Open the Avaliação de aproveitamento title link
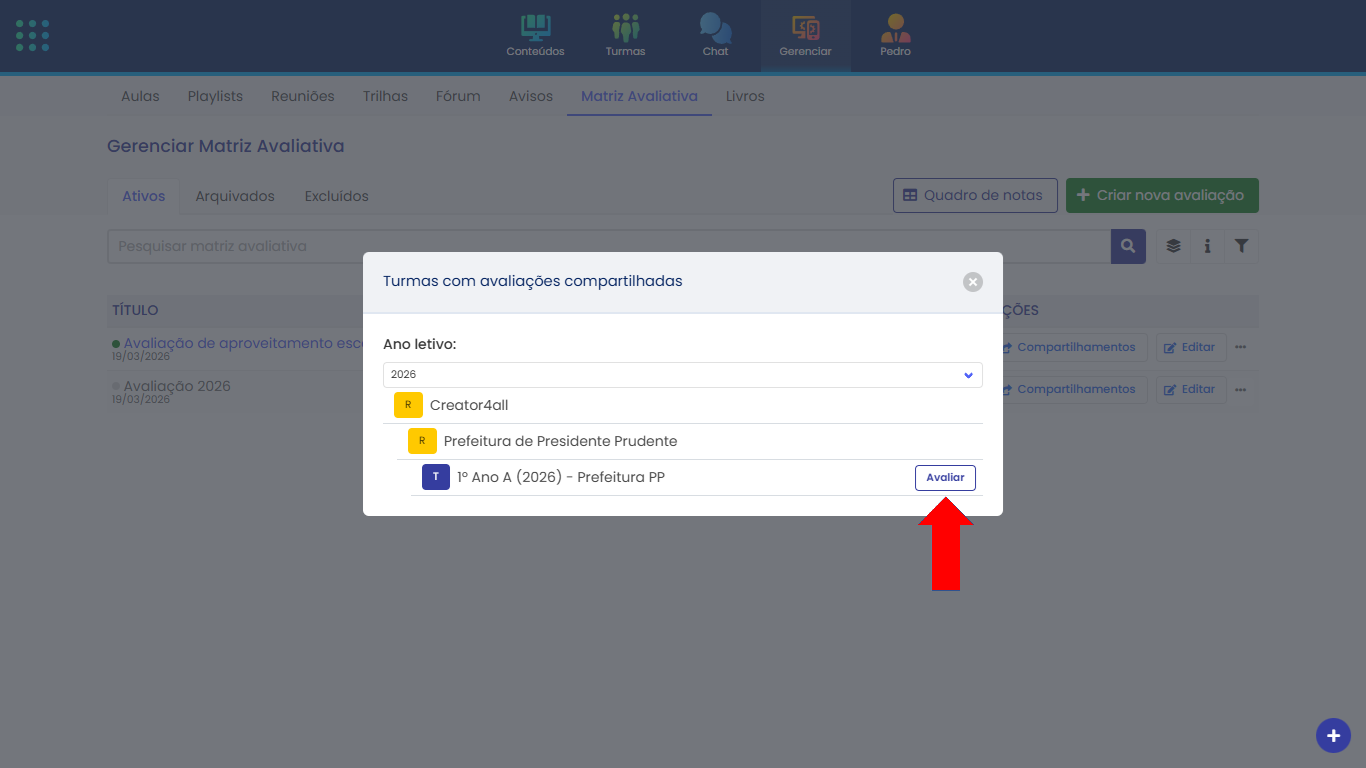 click(242, 343)
